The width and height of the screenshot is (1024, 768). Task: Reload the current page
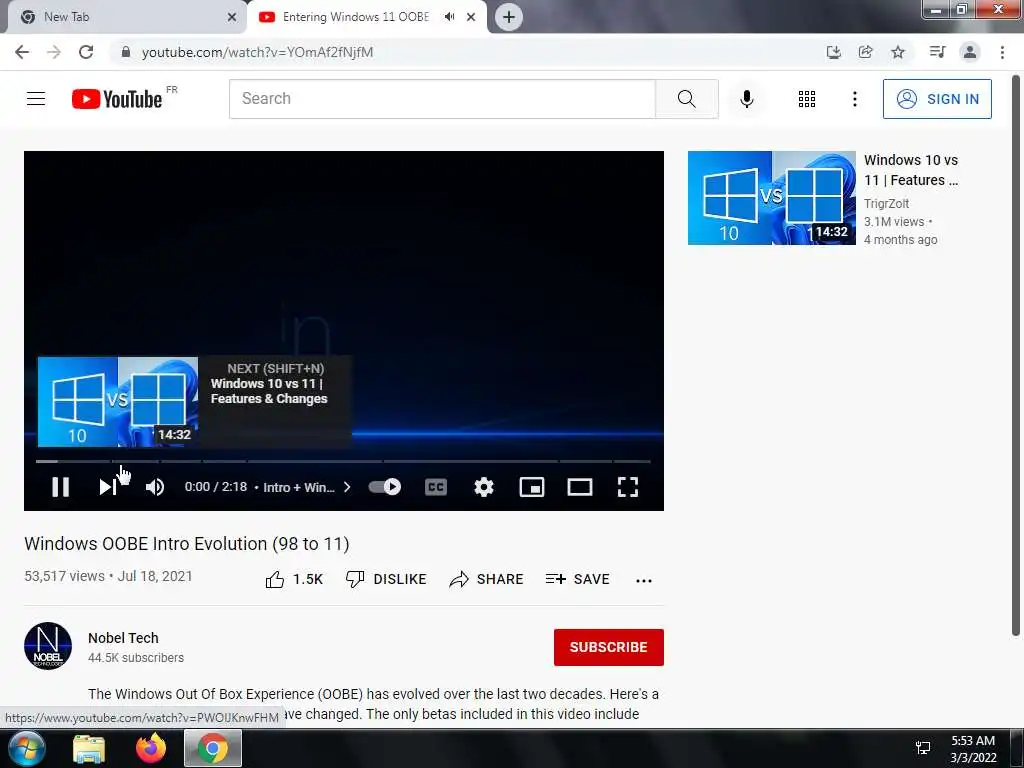(x=86, y=52)
